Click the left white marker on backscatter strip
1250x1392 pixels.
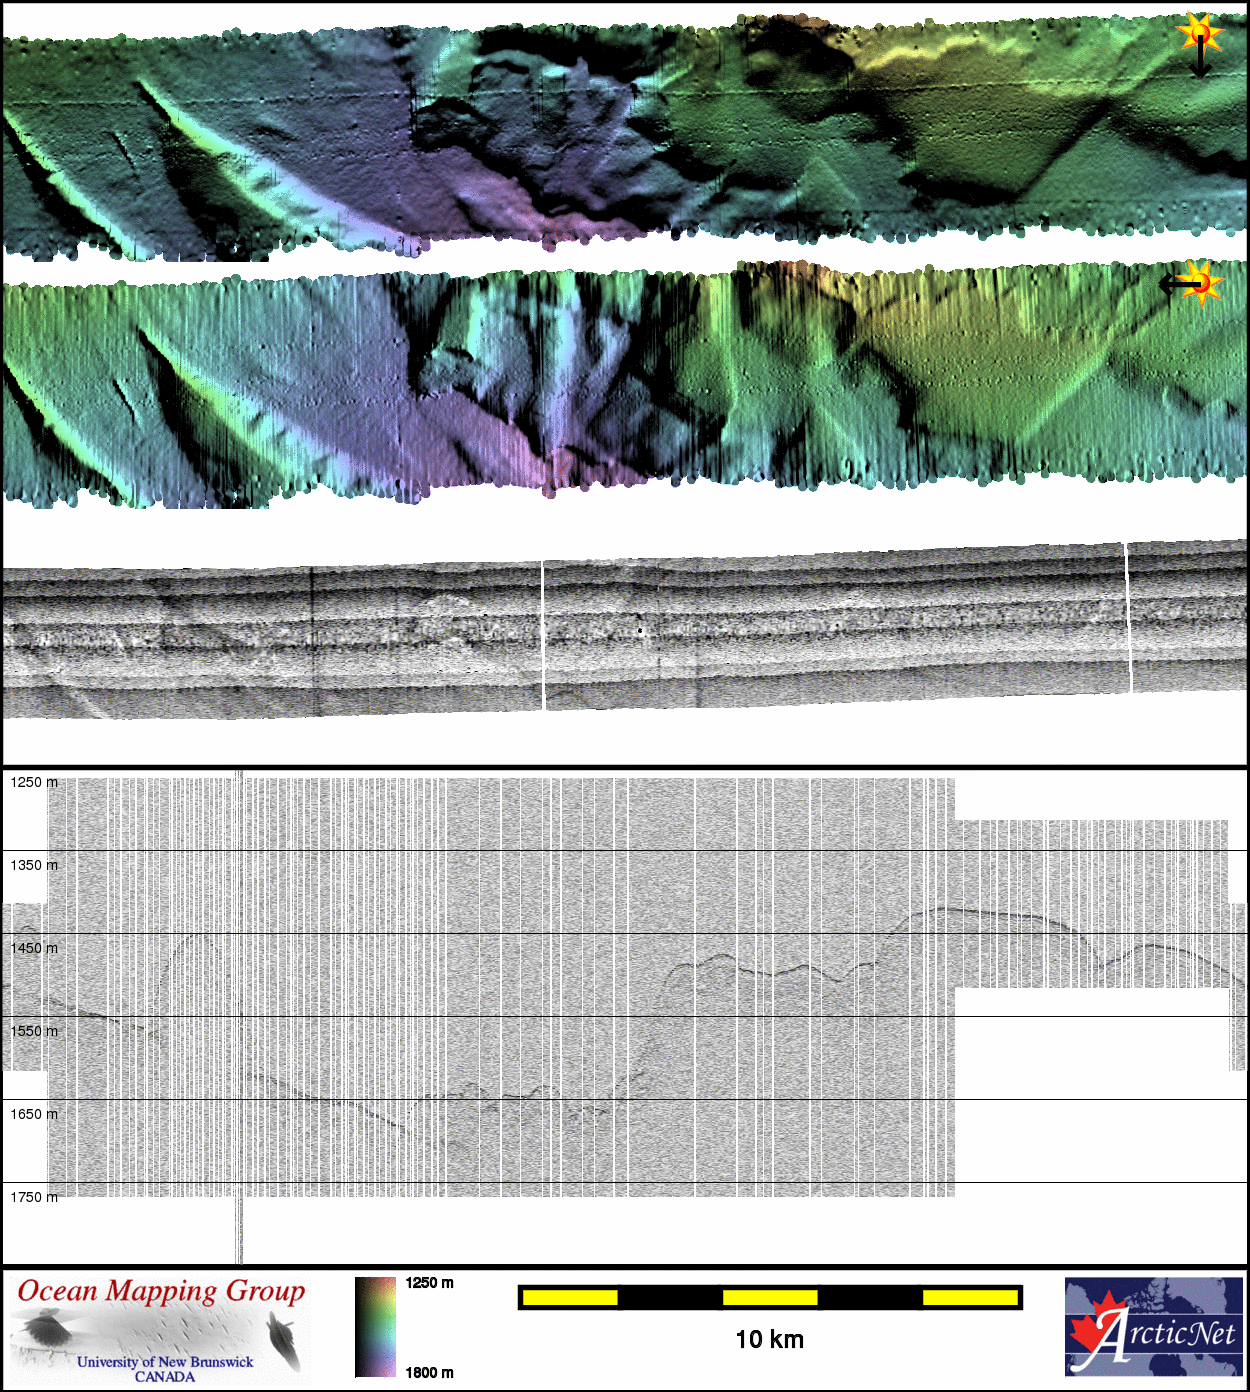[543, 635]
